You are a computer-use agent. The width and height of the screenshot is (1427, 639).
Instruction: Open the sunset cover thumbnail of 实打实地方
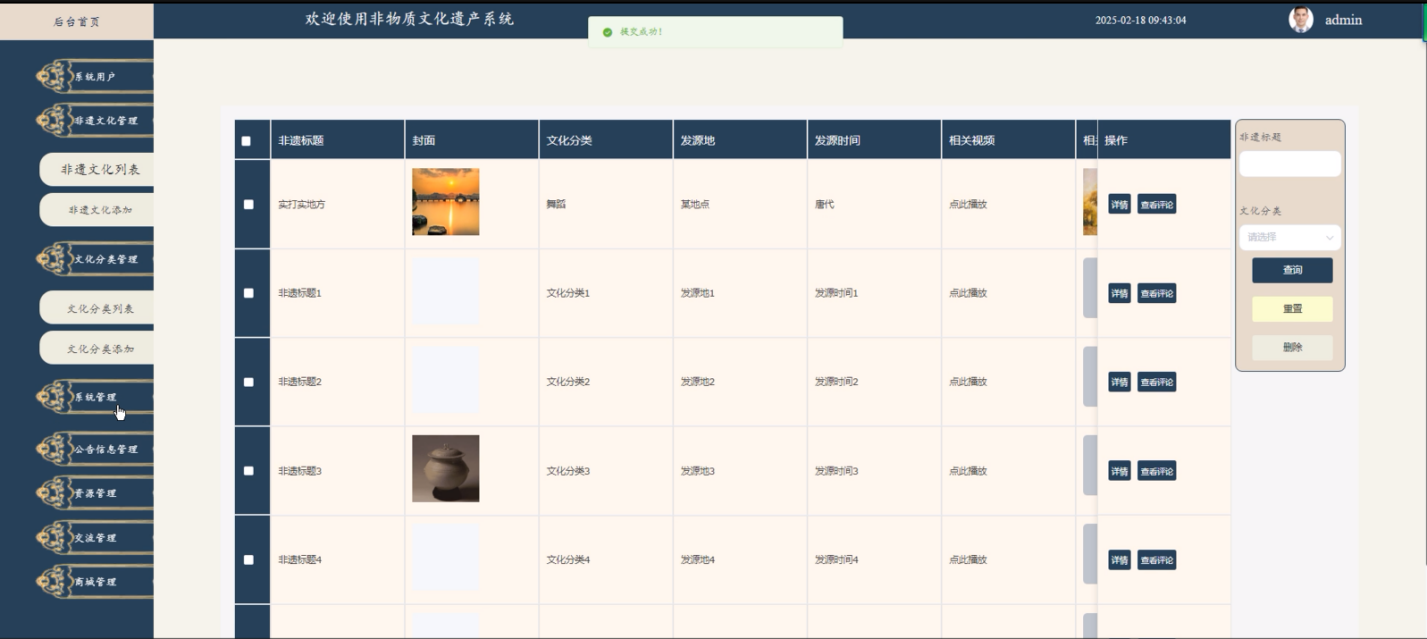[446, 202]
